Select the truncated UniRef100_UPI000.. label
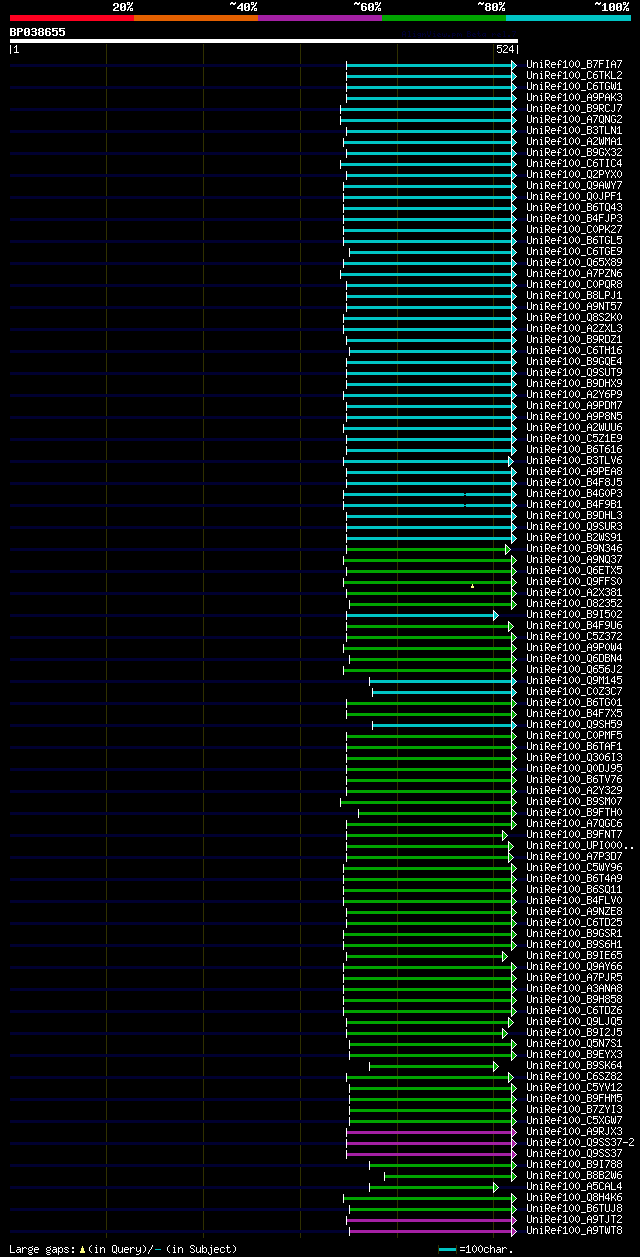This screenshot has height=1257, width=640. [580, 845]
